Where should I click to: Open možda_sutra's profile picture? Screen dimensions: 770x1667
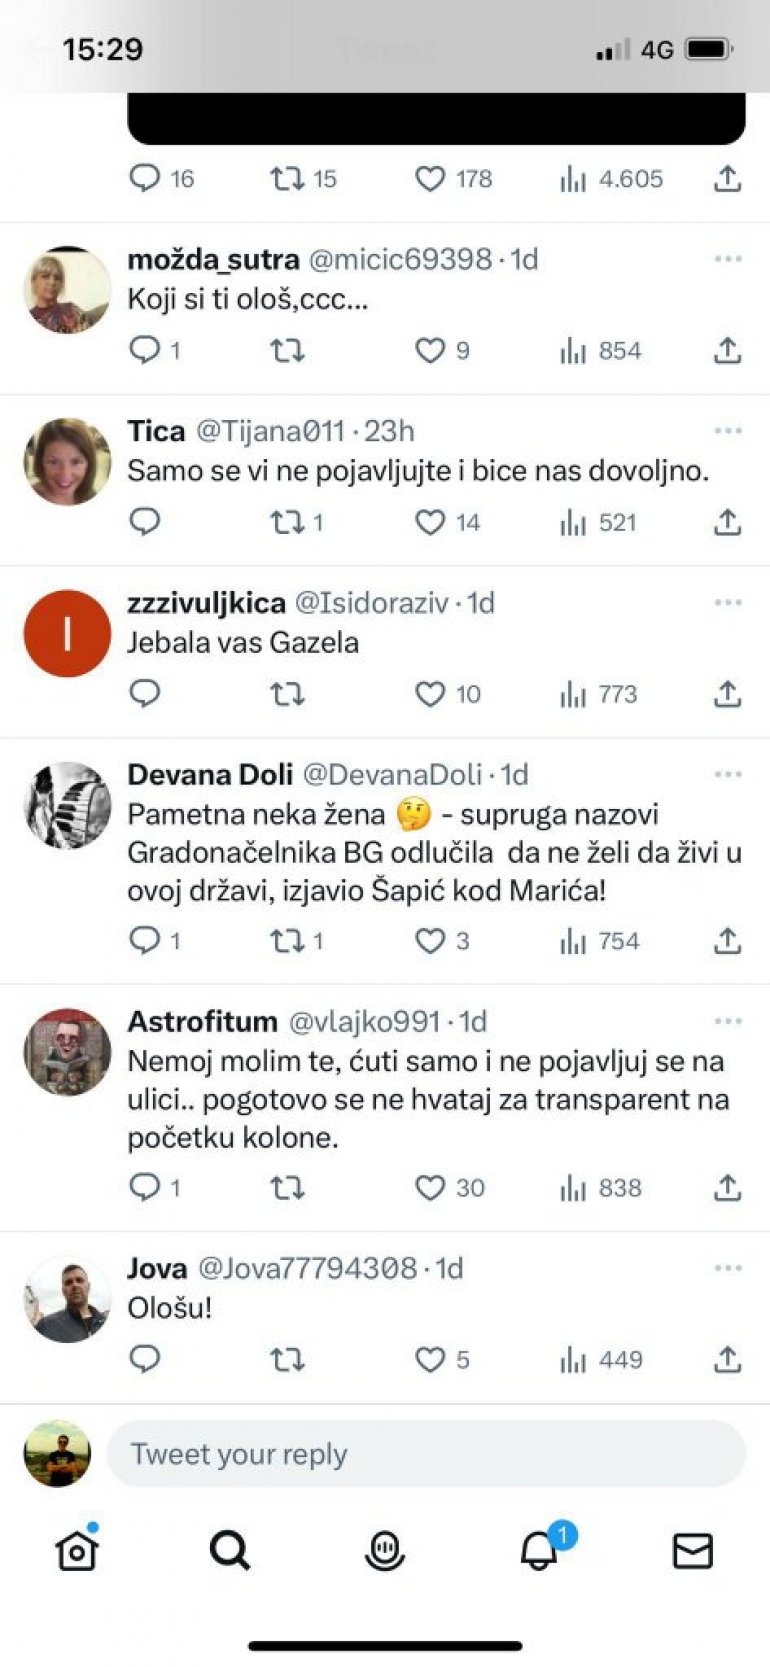pos(67,290)
